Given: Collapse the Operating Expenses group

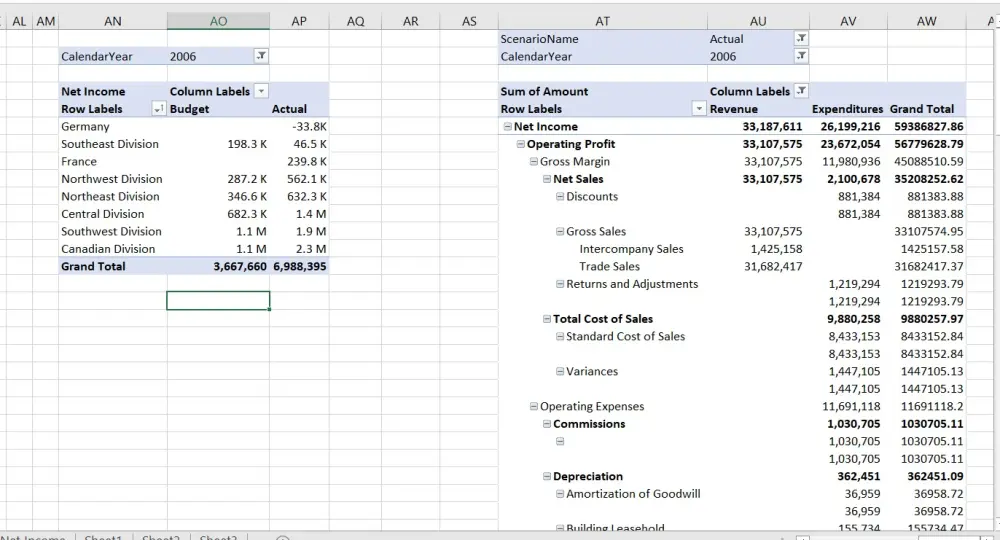Looking at the screenshot, I should pos(533,407).
